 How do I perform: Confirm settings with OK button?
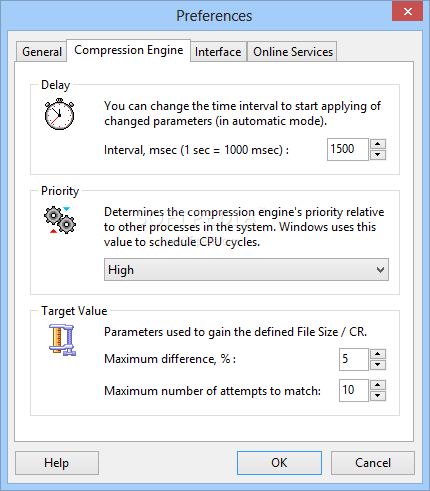tap(279, 463)
